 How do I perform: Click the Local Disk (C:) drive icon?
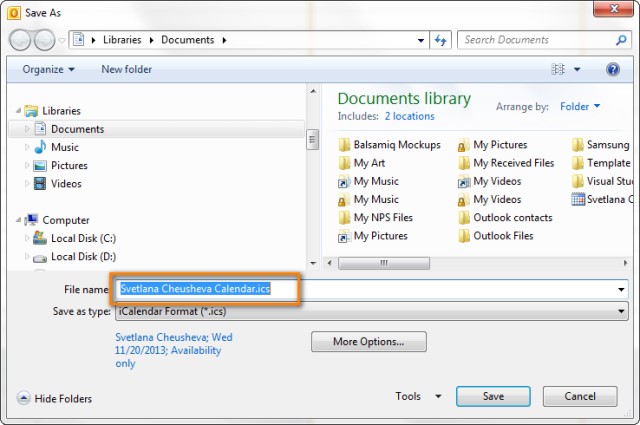[x=40, y=238]
